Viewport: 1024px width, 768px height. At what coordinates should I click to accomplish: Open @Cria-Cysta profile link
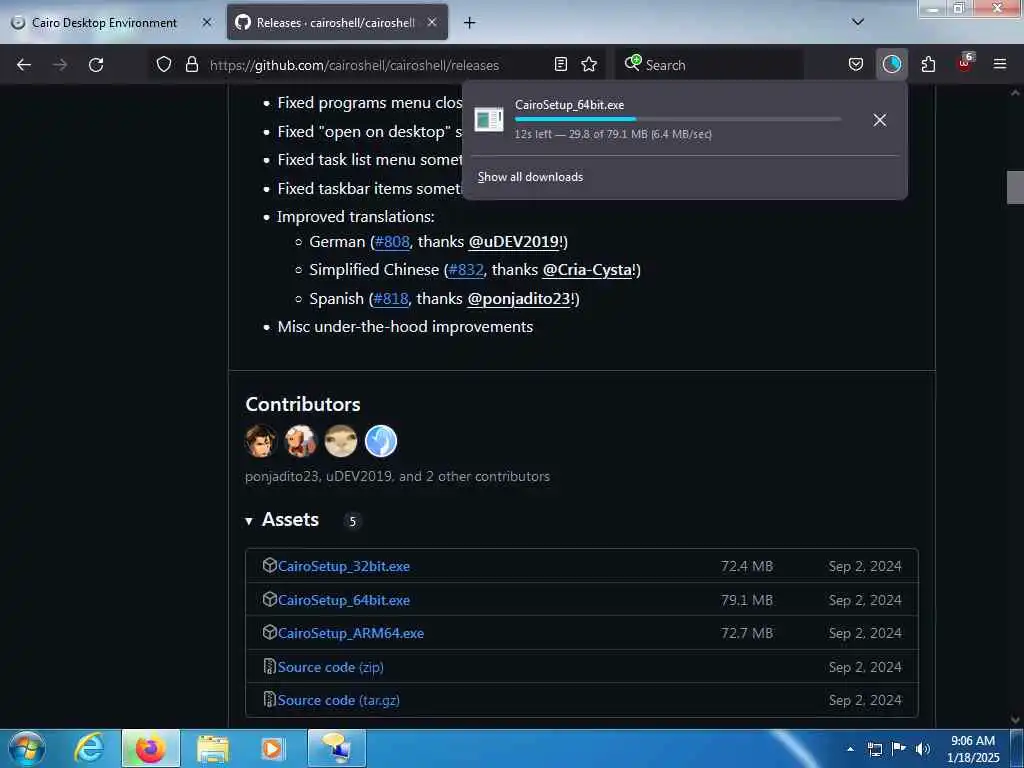(x=587, y=270)
